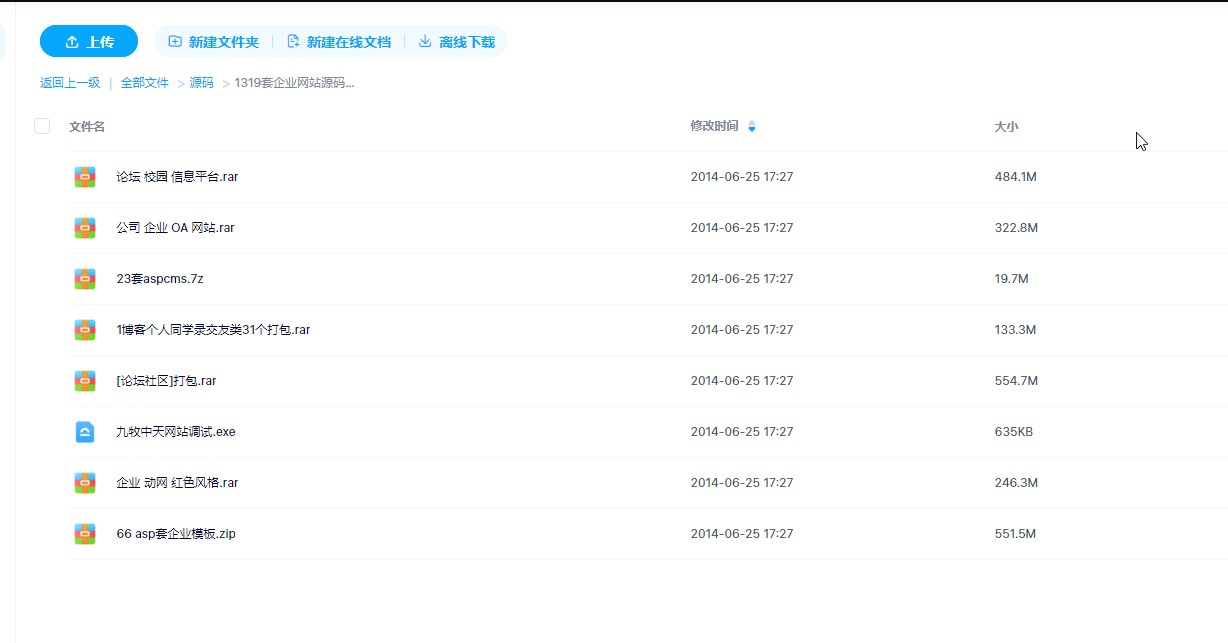1228x643 pixels.
Task: Click the 上传 upload button
Action: (89, 42)
